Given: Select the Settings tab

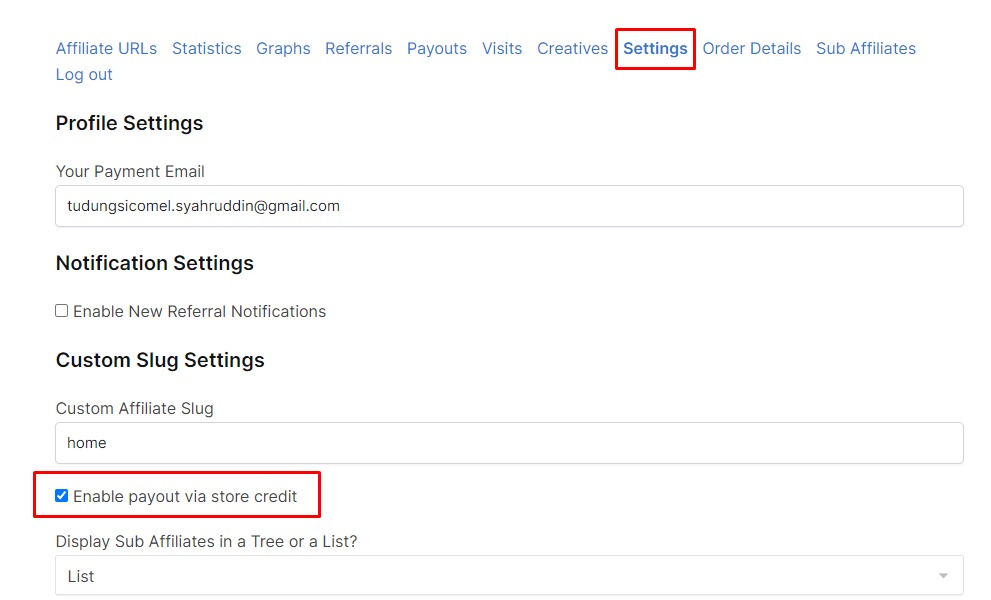Looking at the screenshot, I should pos(655,48).
